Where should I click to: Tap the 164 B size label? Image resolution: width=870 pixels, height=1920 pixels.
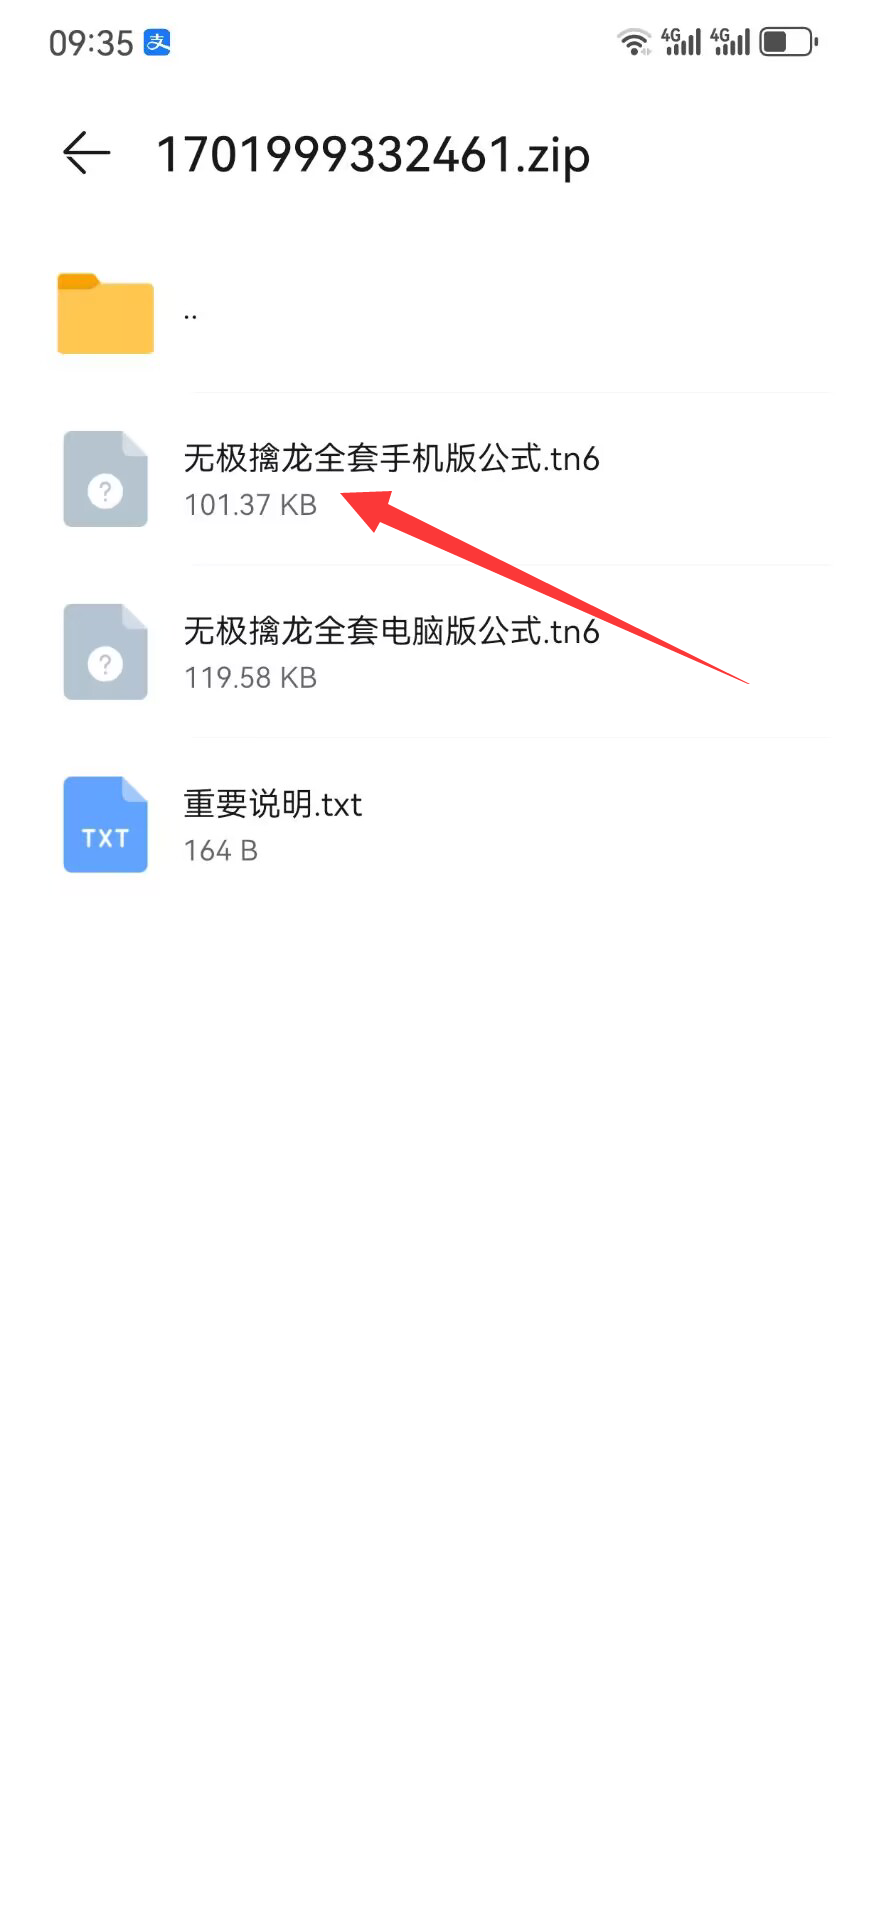tap(221, 851)
